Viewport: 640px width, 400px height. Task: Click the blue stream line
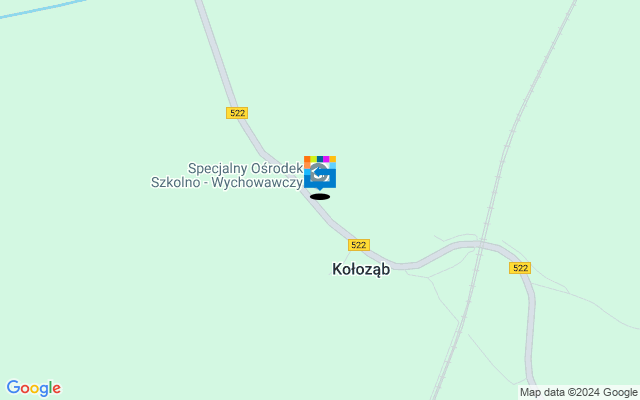[x=41, y=9]
